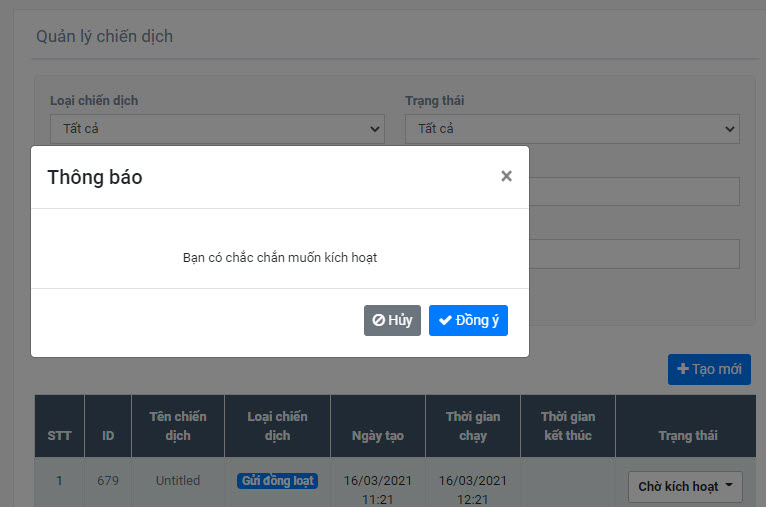This screenshot has height=507, width=766.
Task: Click the Quản lý chiến dịch page title
Action: pos(104,36)
